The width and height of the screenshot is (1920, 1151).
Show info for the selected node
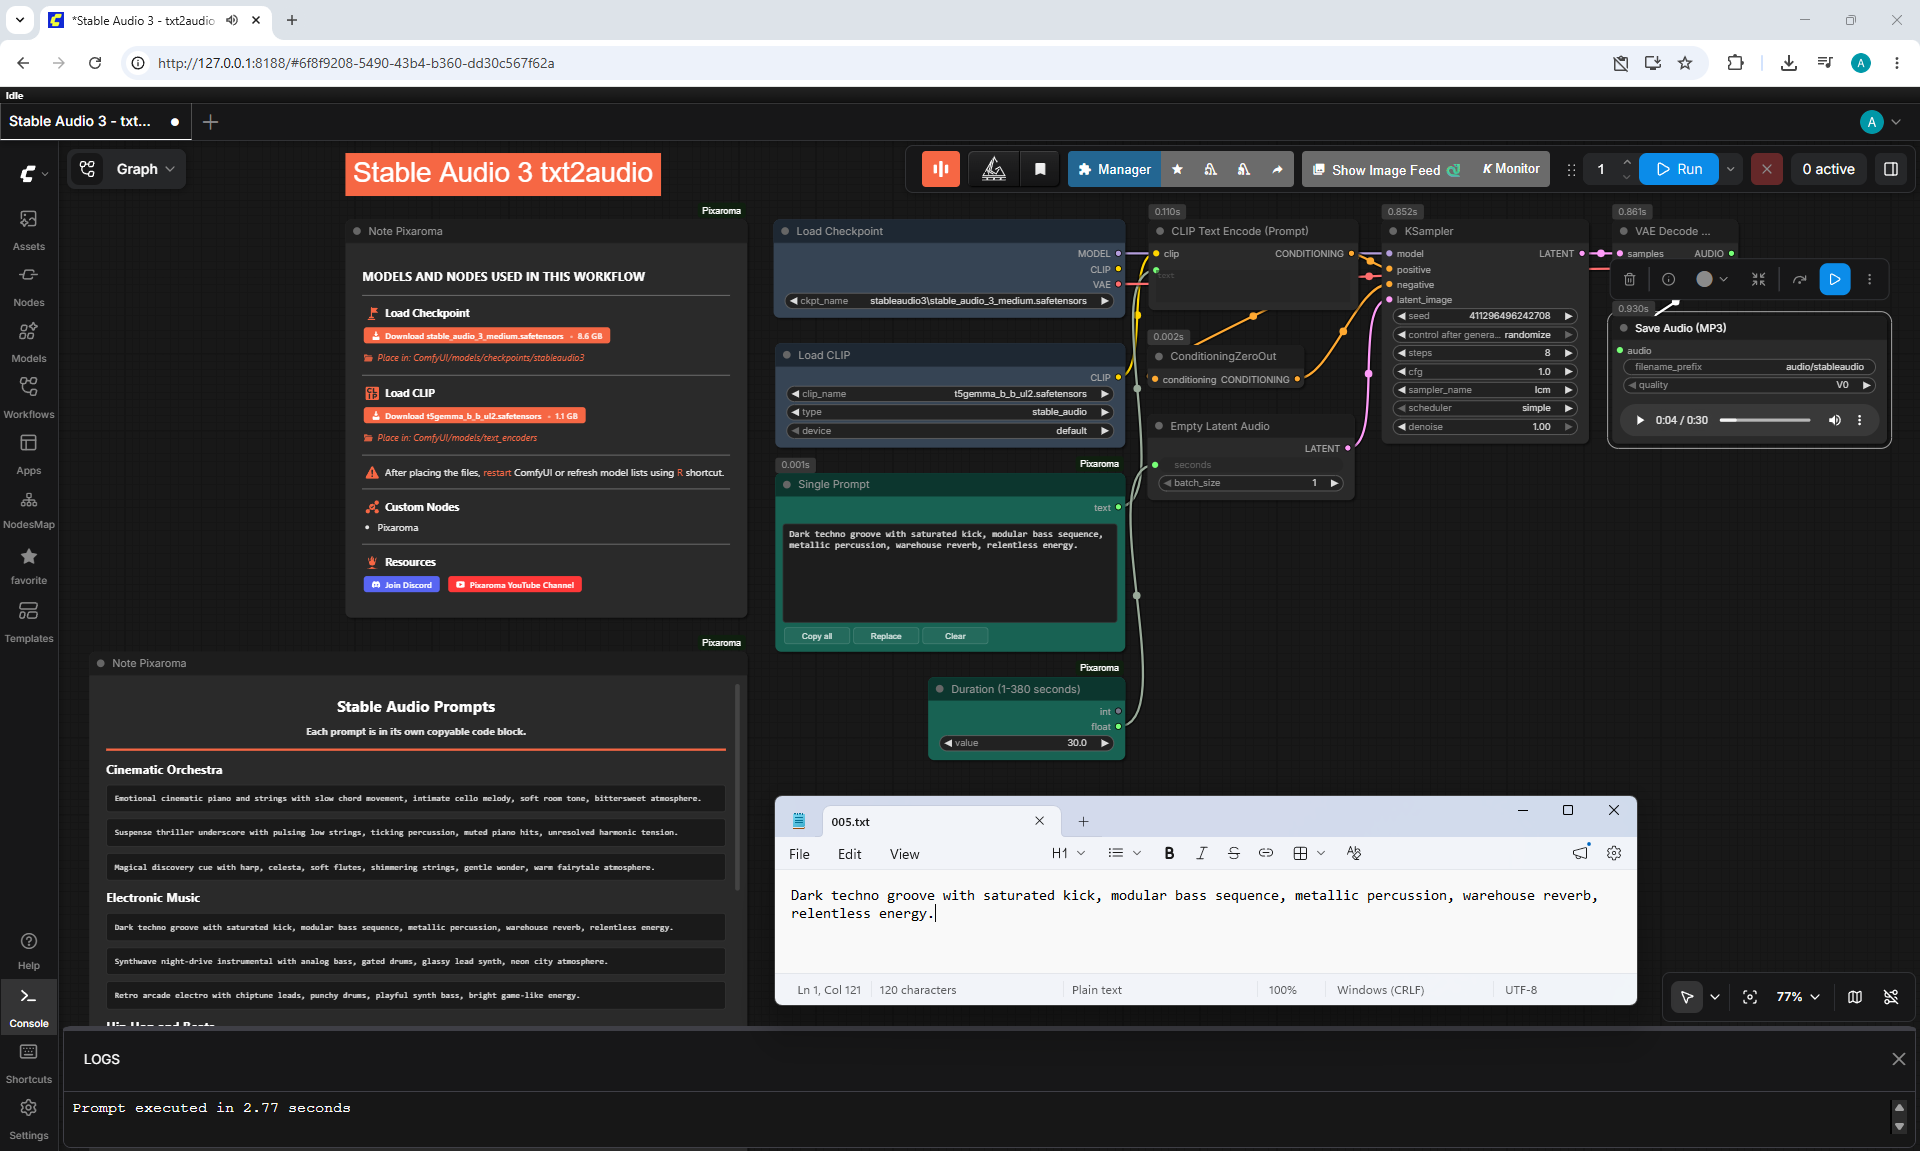[x=1668, y=279]
